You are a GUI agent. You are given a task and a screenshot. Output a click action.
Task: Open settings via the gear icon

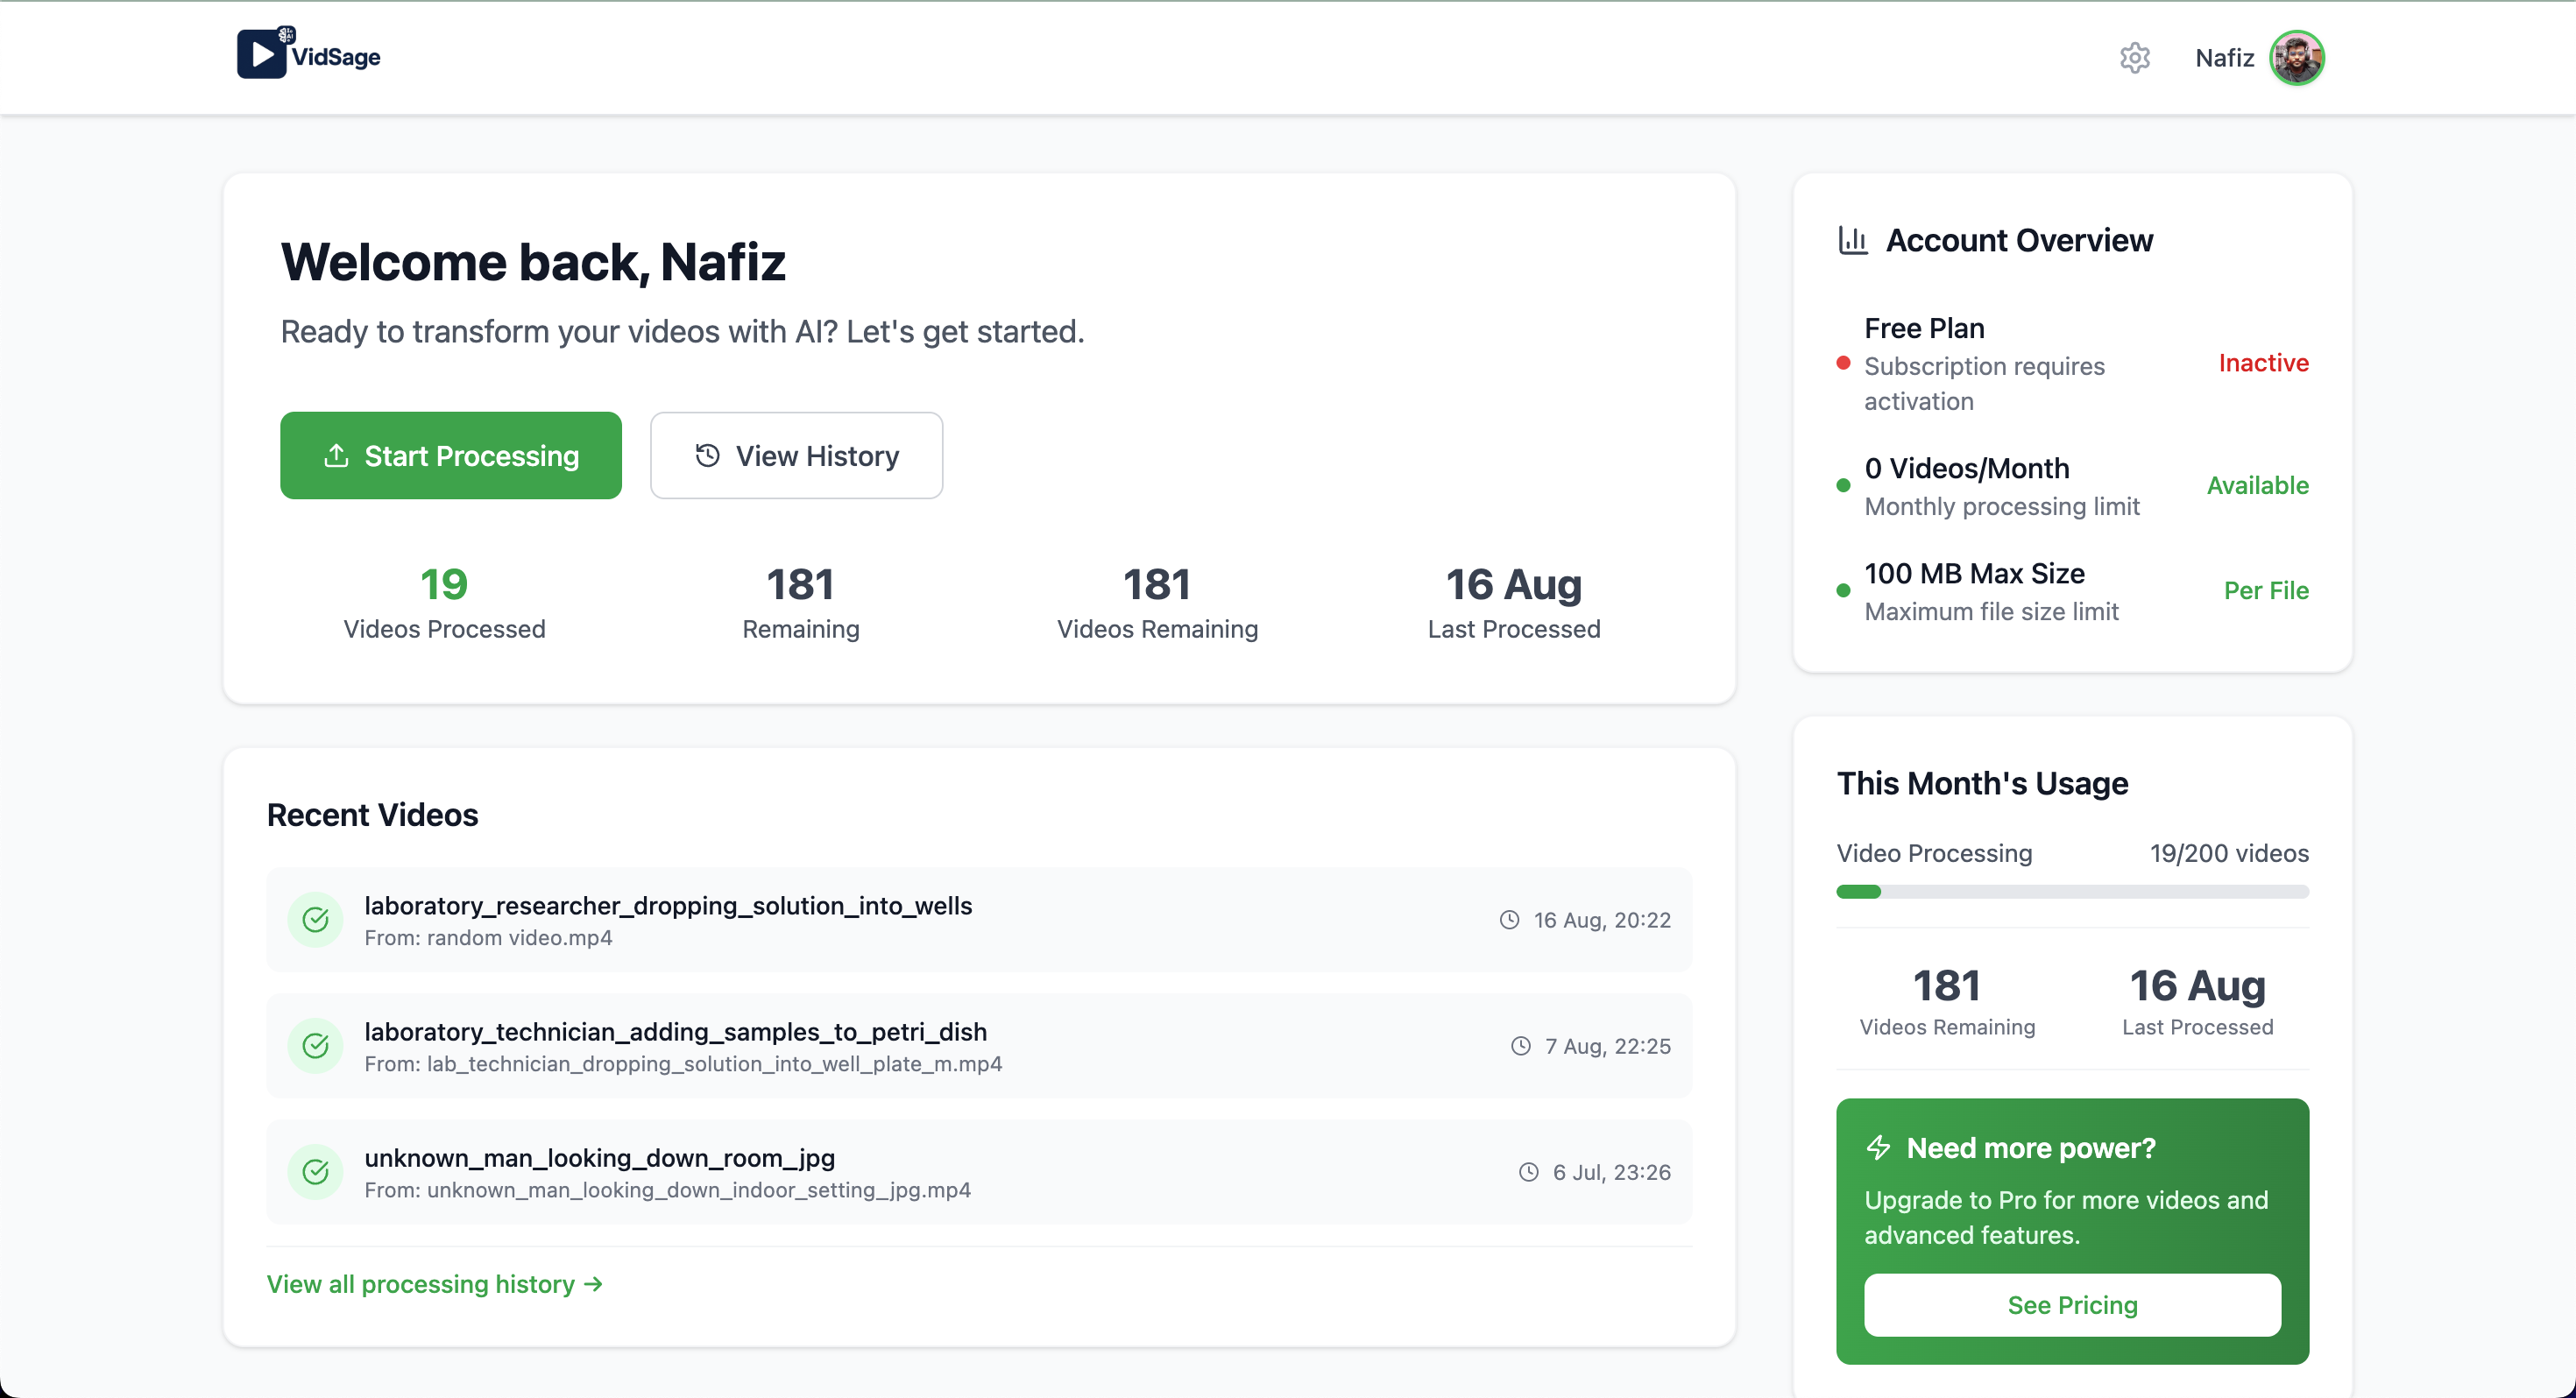pos(2134,57)
